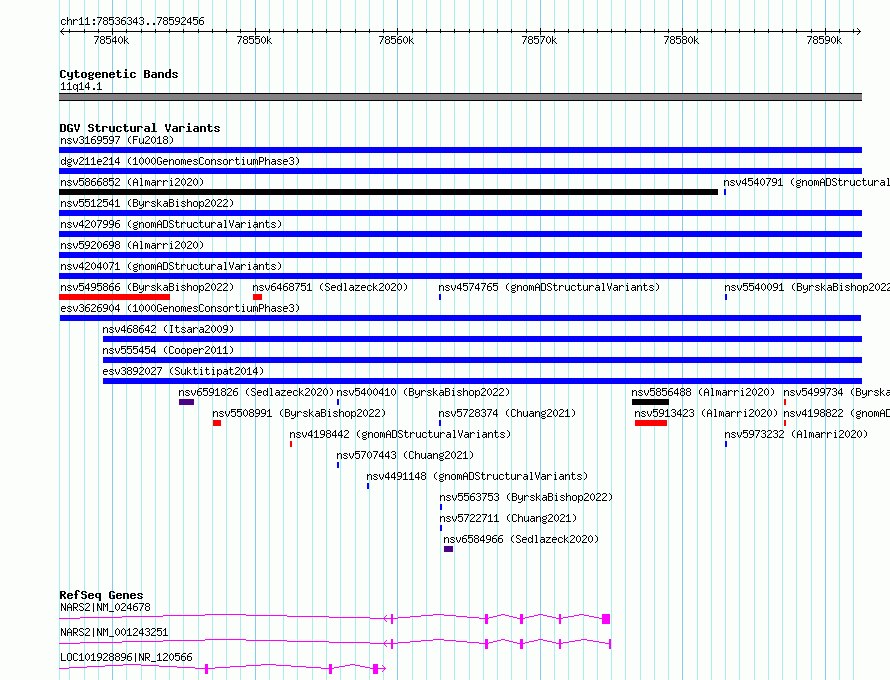Open the nsv468642 (Itsara2009) variant label
The image size is (890, 680).
click(167, 329)
